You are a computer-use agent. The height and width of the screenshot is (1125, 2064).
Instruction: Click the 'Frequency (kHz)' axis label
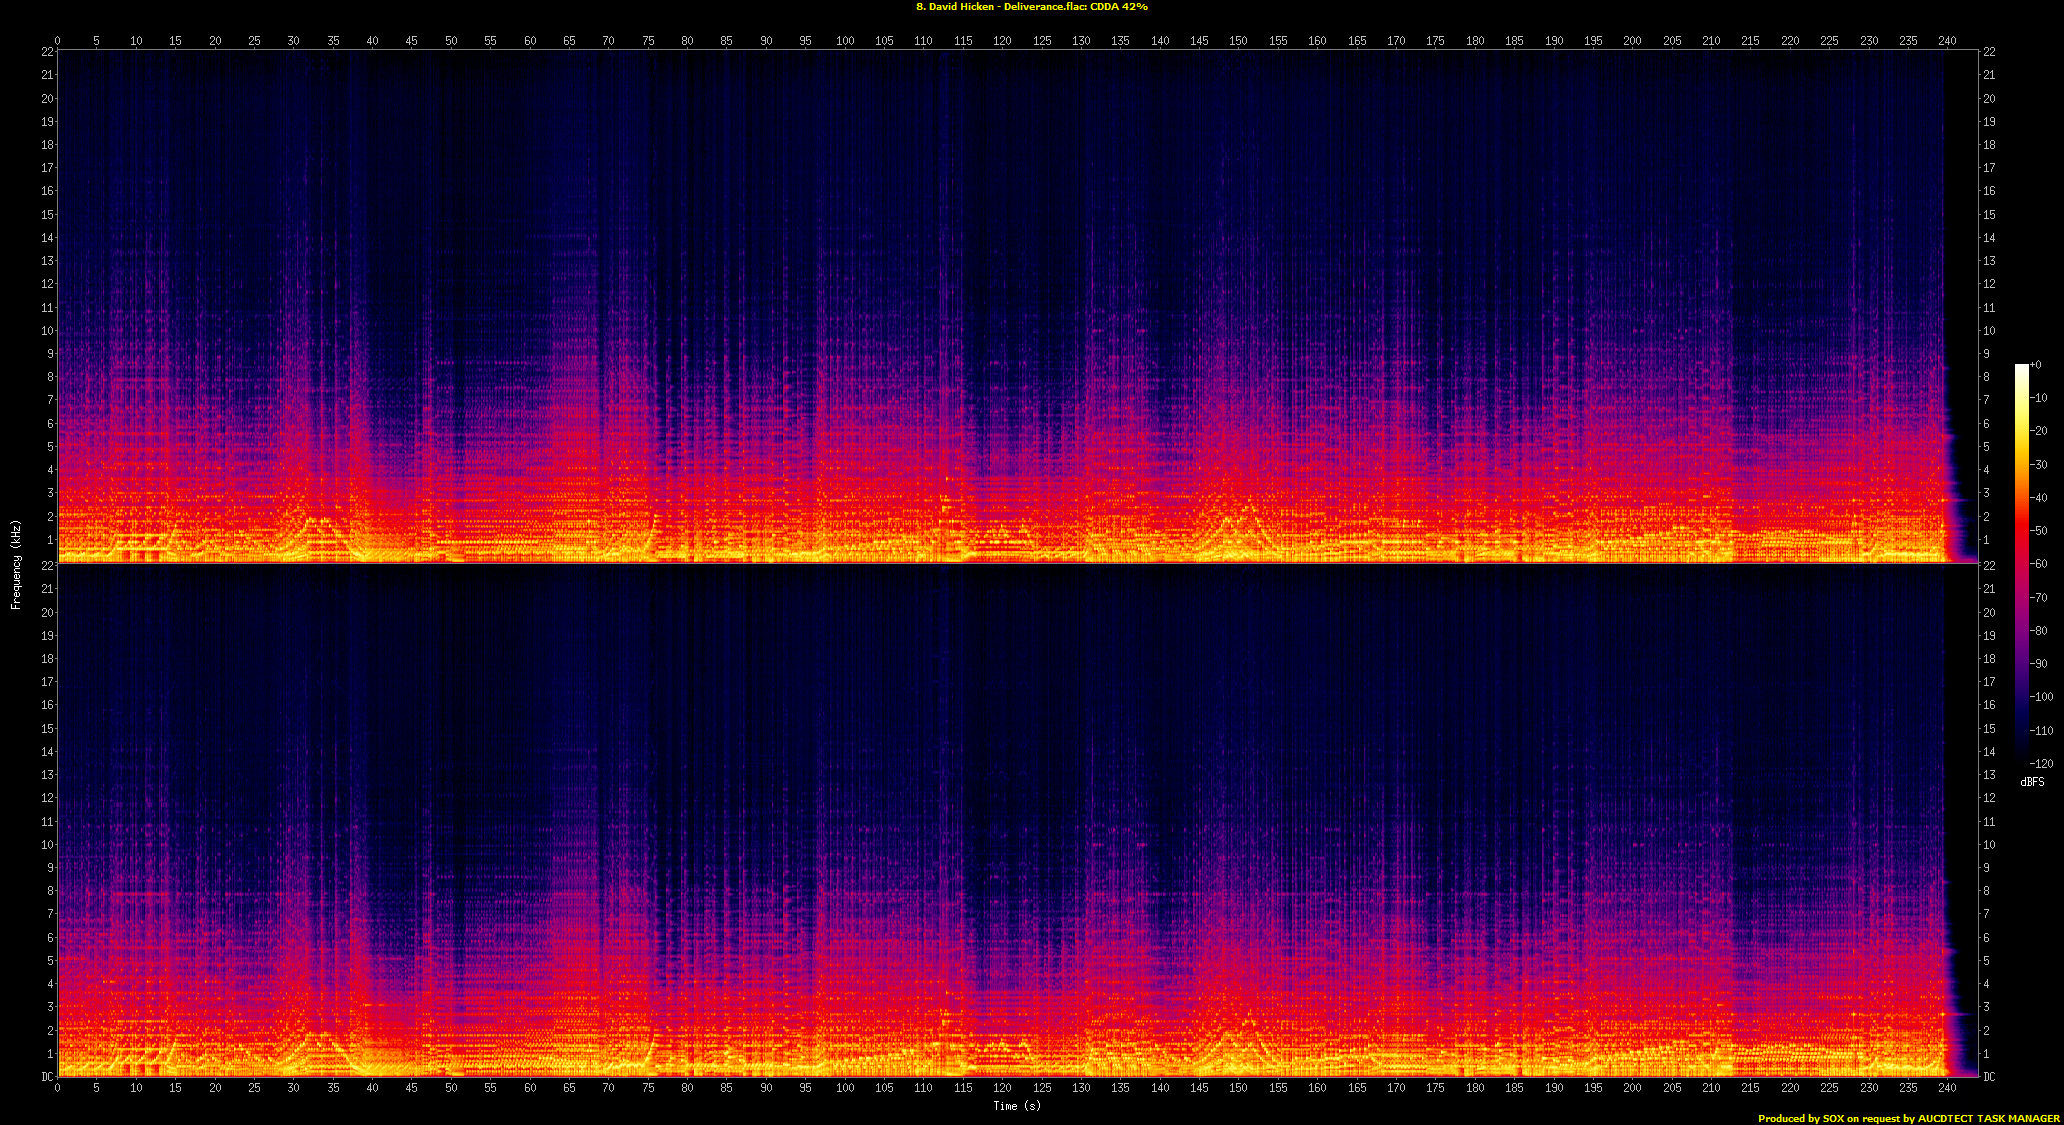(x=16, y=564)
